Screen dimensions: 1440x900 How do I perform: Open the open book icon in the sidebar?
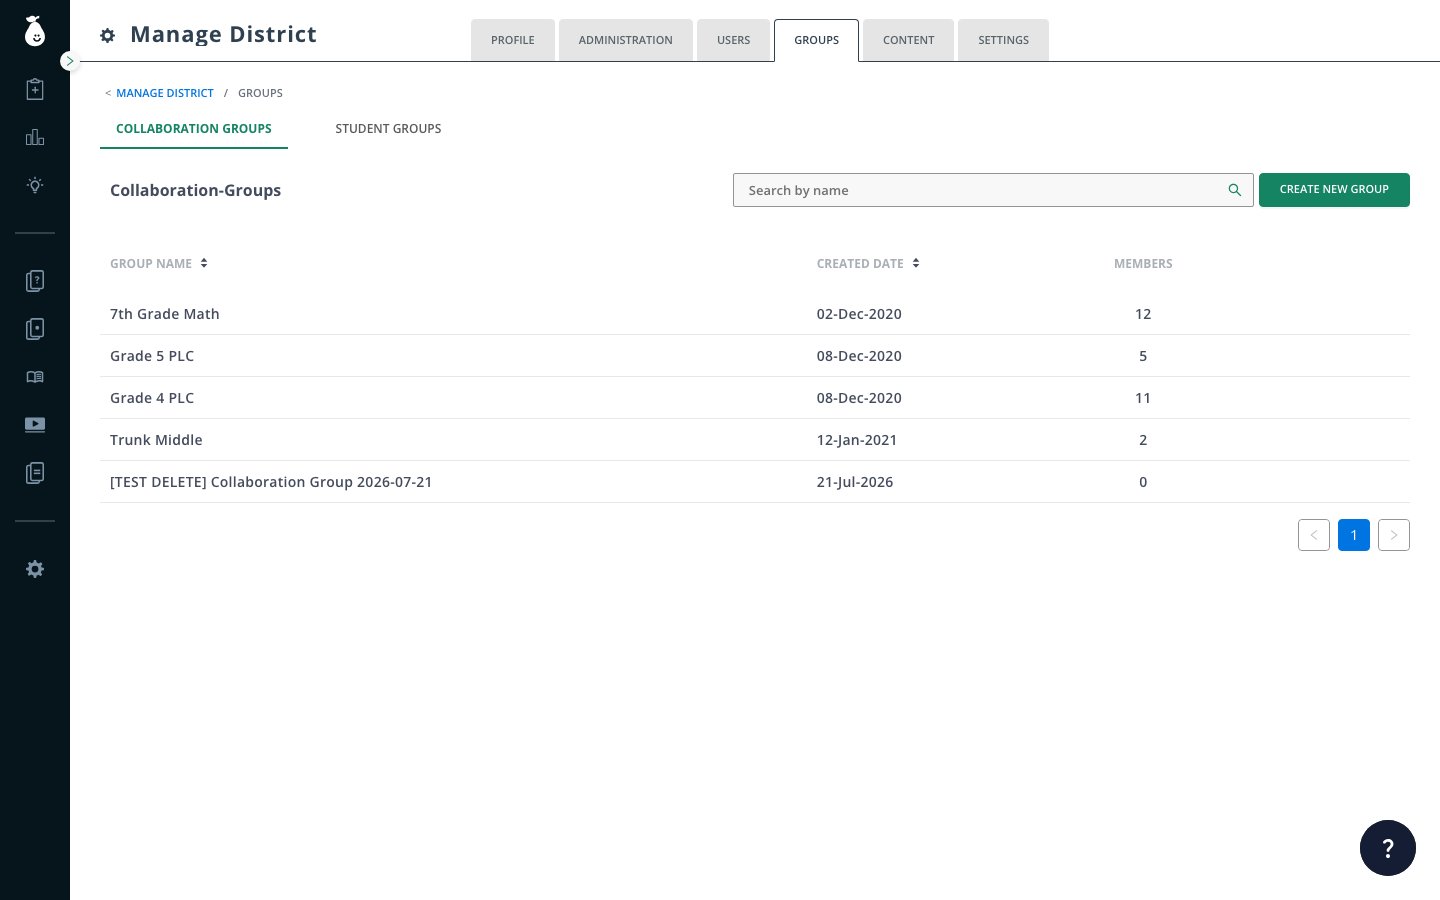click(35, 377)
